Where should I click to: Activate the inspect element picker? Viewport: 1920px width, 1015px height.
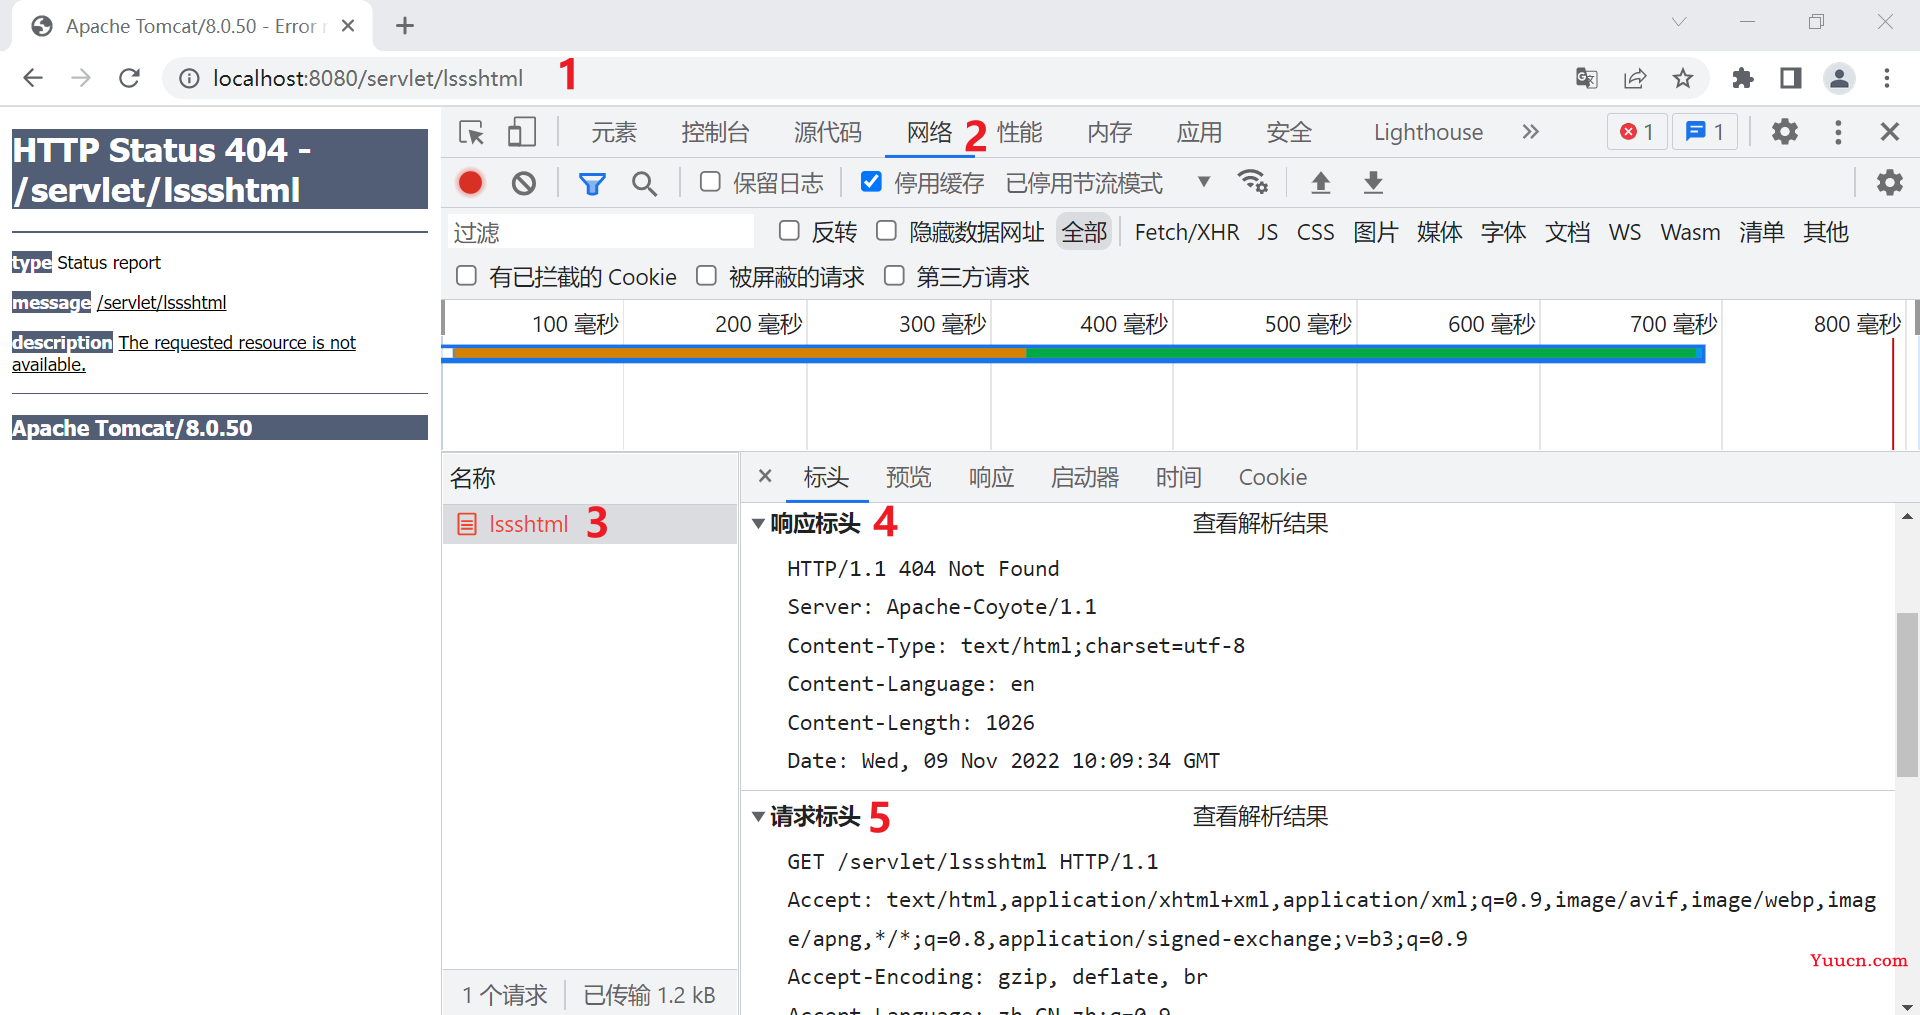[x=471, y=132]
